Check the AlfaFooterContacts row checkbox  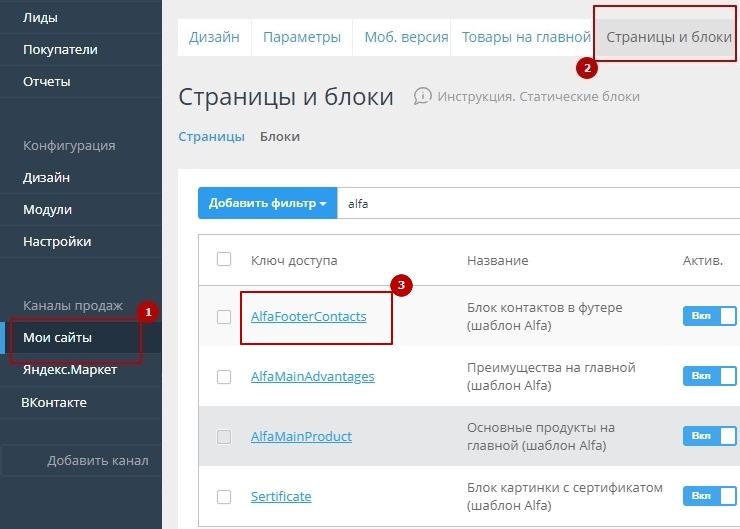[224, 317]
